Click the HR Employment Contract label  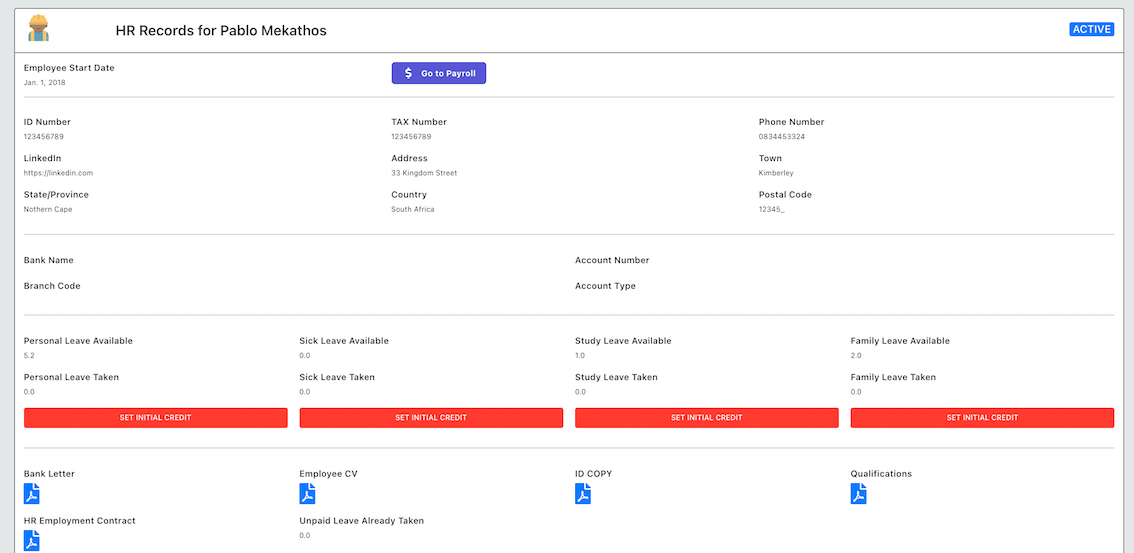click(x=80, y=520)
